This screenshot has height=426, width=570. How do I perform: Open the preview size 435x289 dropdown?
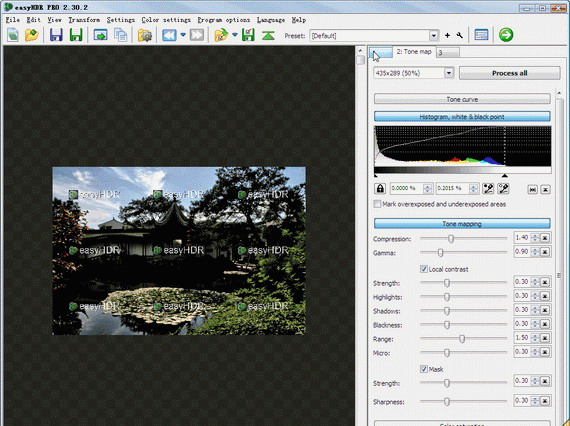(x=449, y=73)
